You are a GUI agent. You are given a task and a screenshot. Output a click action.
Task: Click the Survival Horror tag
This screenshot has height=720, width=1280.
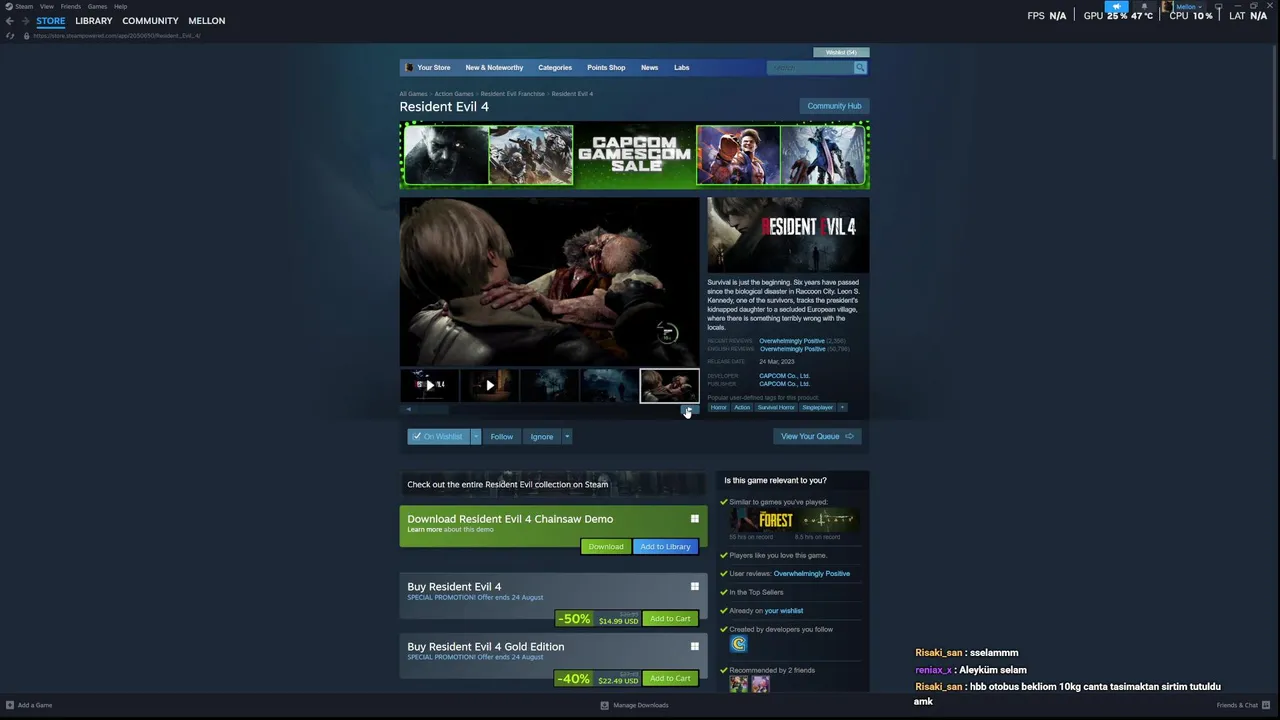pyautogui.click(x=776, y=407)
